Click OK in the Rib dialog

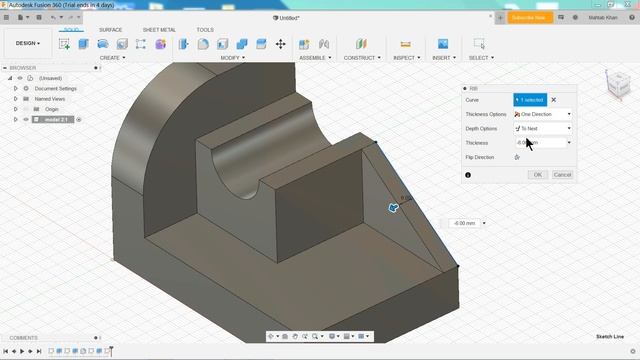click(x=538, y=175)
